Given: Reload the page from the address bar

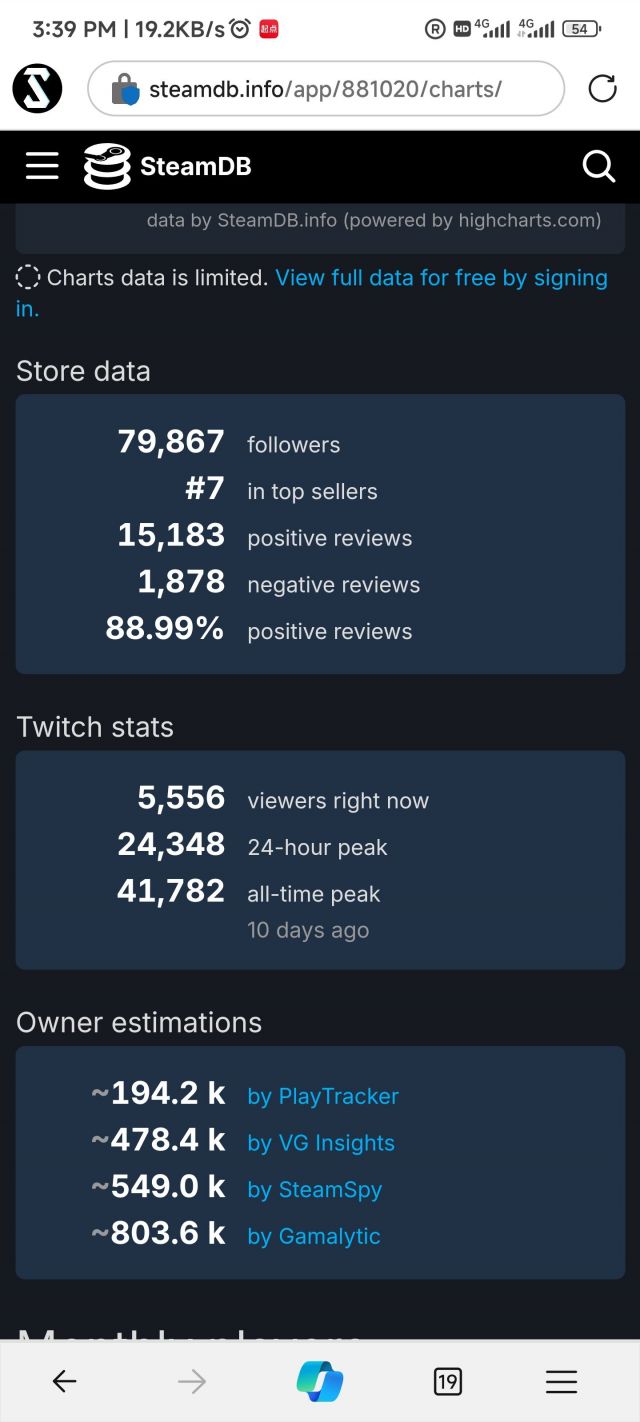Looking at the screenshot, I should coord(602,90).
